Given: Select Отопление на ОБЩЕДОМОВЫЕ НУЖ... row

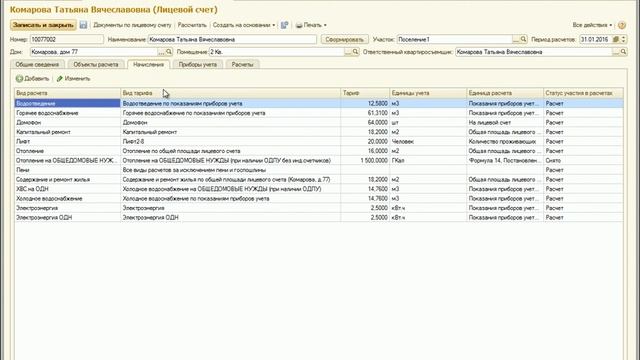Looking at the screenshot, I should coord(319,160).
